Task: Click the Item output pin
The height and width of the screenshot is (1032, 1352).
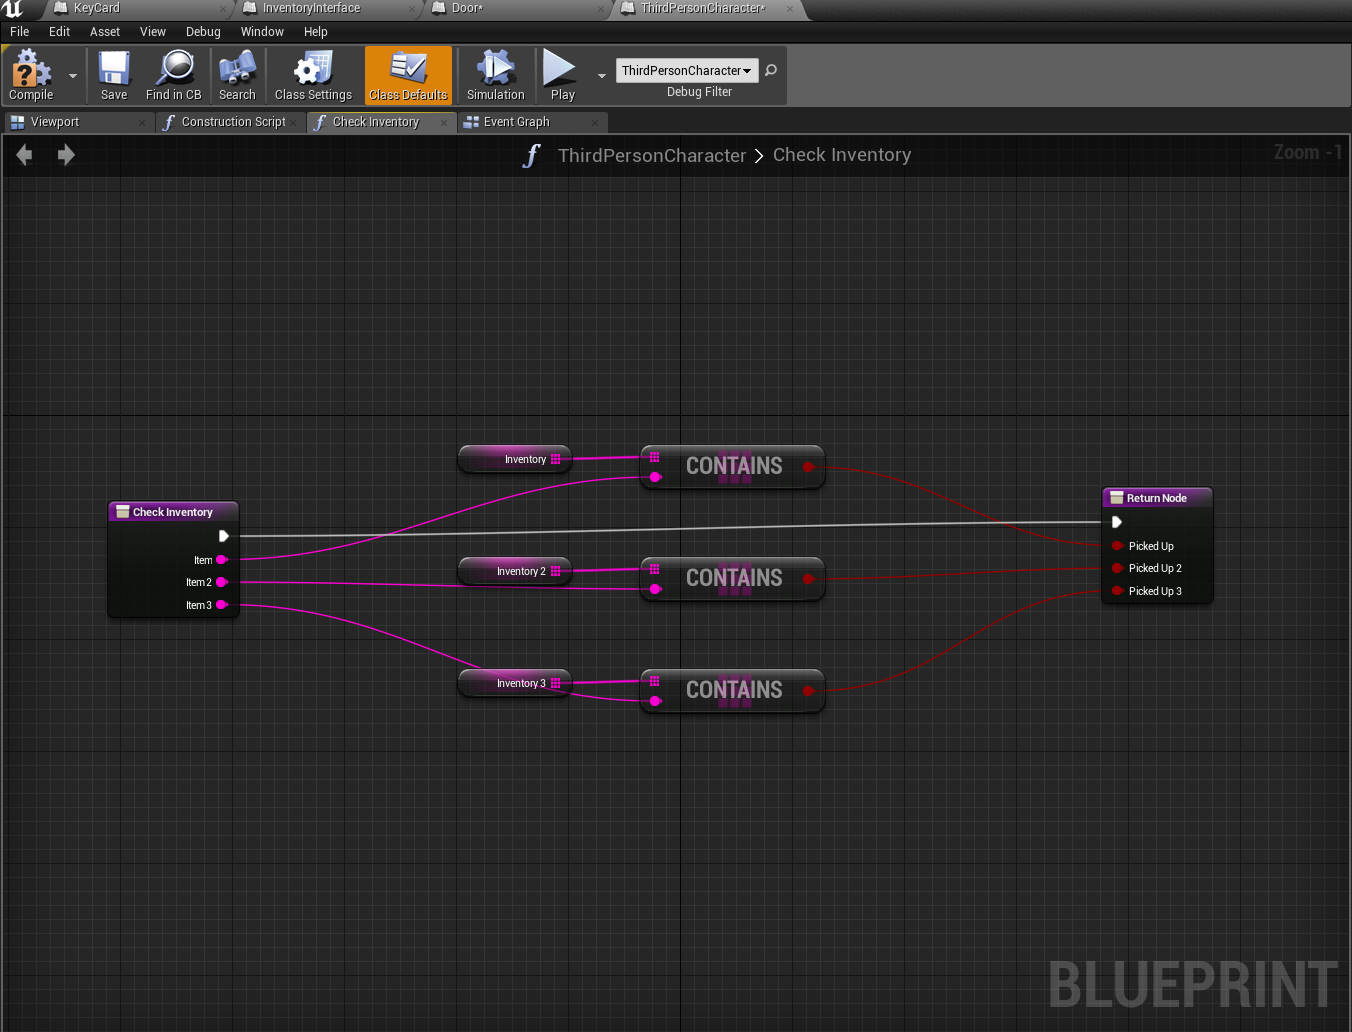Action: click(x=222, y=560)
